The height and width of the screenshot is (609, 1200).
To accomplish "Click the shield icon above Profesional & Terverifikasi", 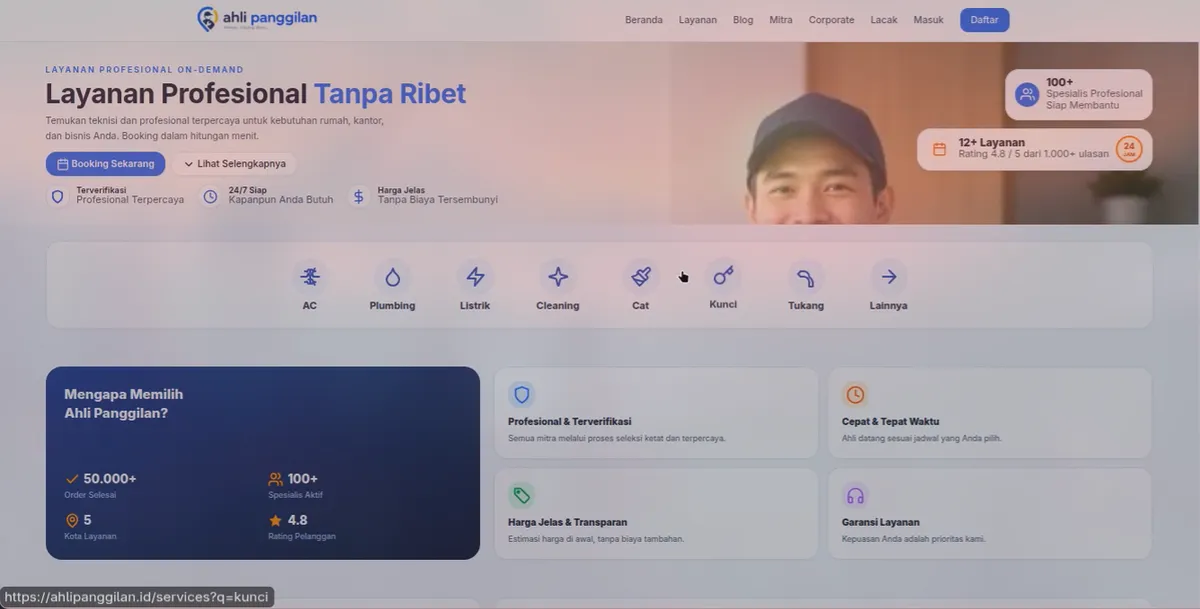I will (521, 394).
